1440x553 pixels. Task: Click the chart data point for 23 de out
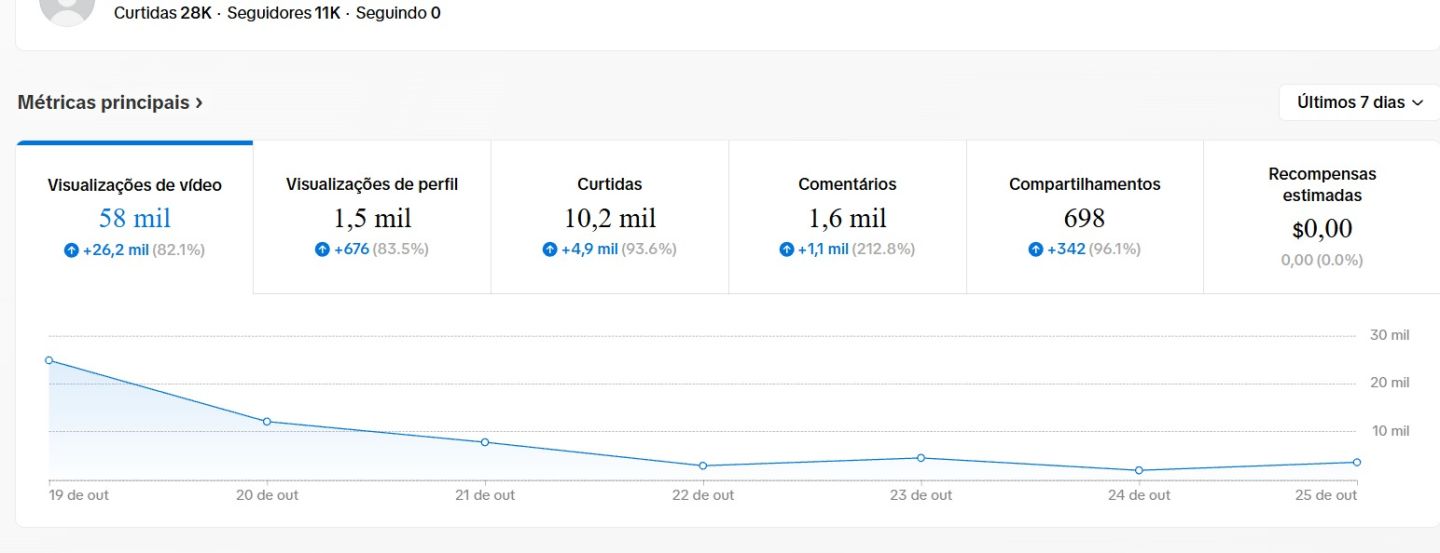pyautogui.click(x=921, y=458)
